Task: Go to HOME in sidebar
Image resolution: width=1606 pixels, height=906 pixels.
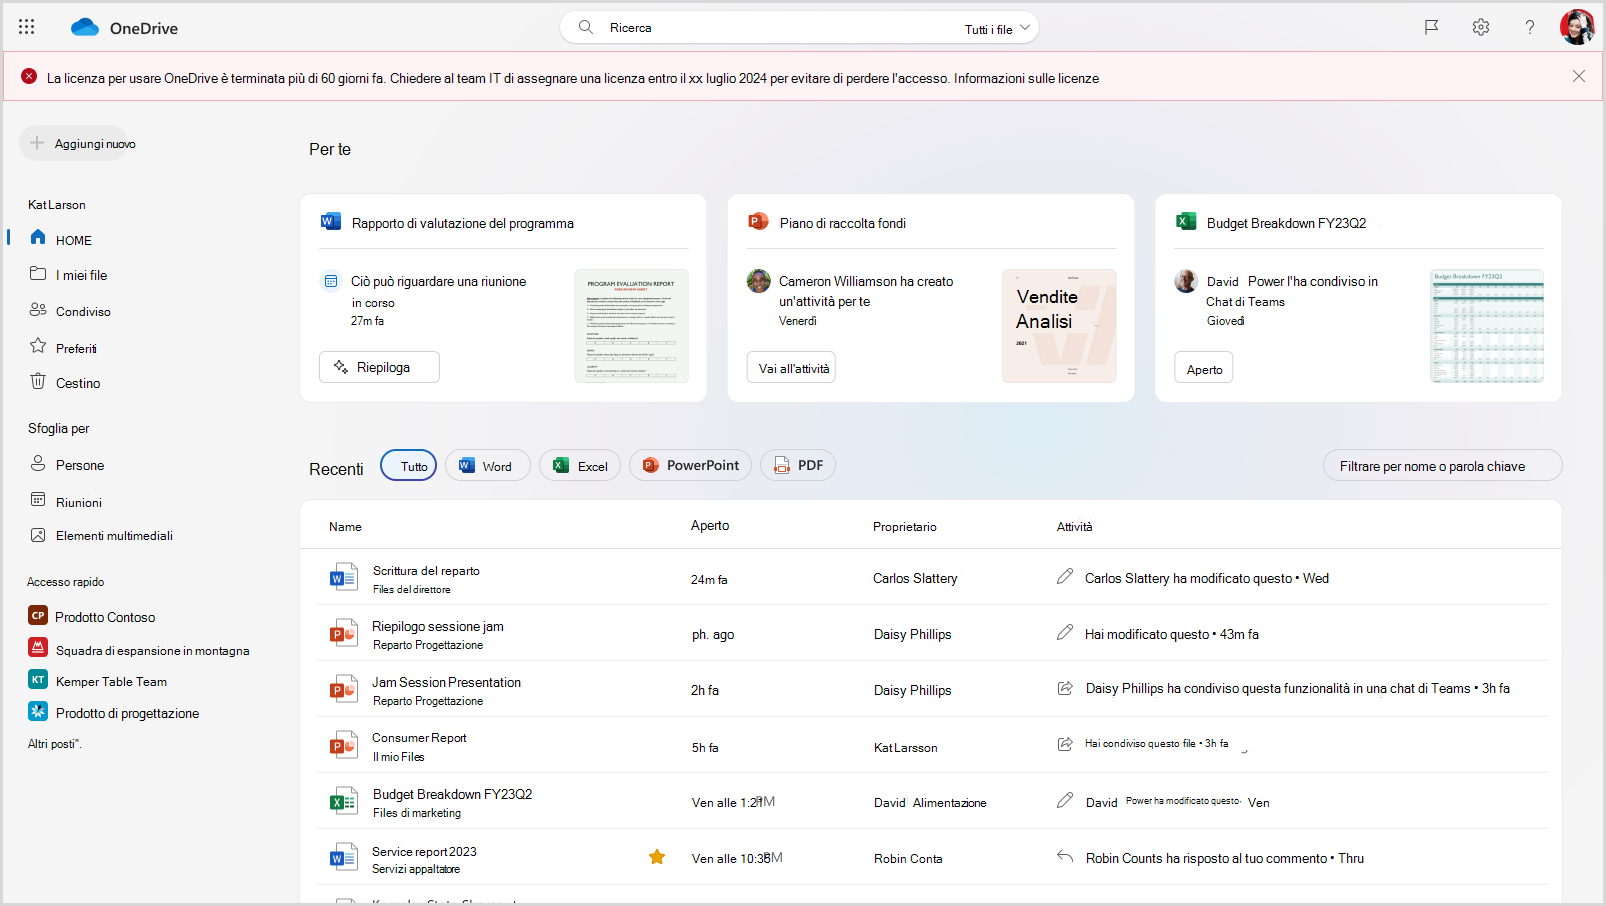Action: coord(61,240)
